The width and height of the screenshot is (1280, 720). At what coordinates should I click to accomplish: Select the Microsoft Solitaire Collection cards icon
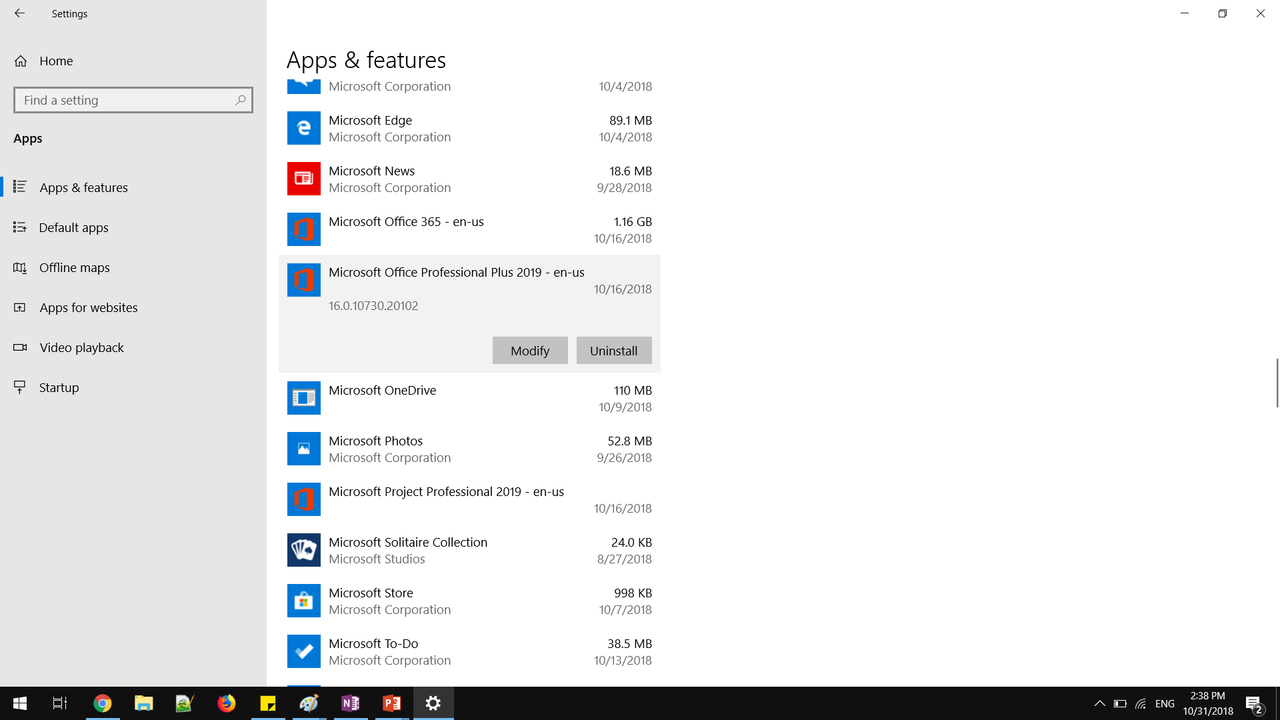(304, 550)
